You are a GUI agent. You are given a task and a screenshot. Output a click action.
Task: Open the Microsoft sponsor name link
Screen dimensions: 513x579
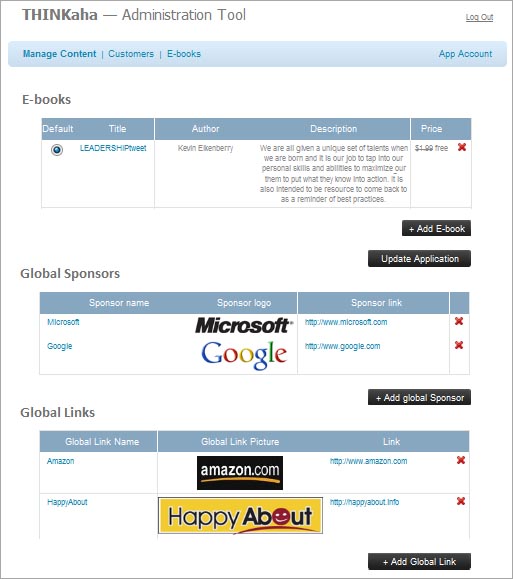point(63,322)
